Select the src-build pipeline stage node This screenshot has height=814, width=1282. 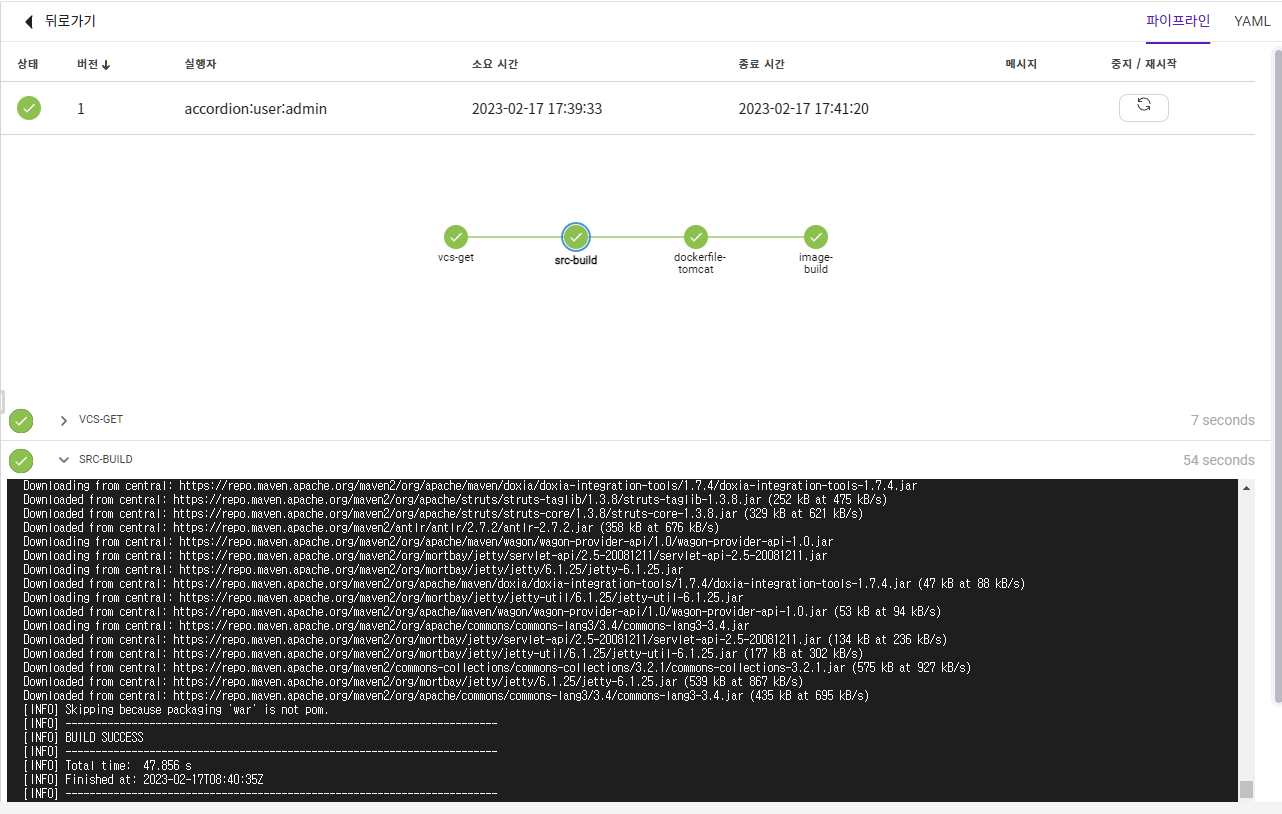(576, 237)
